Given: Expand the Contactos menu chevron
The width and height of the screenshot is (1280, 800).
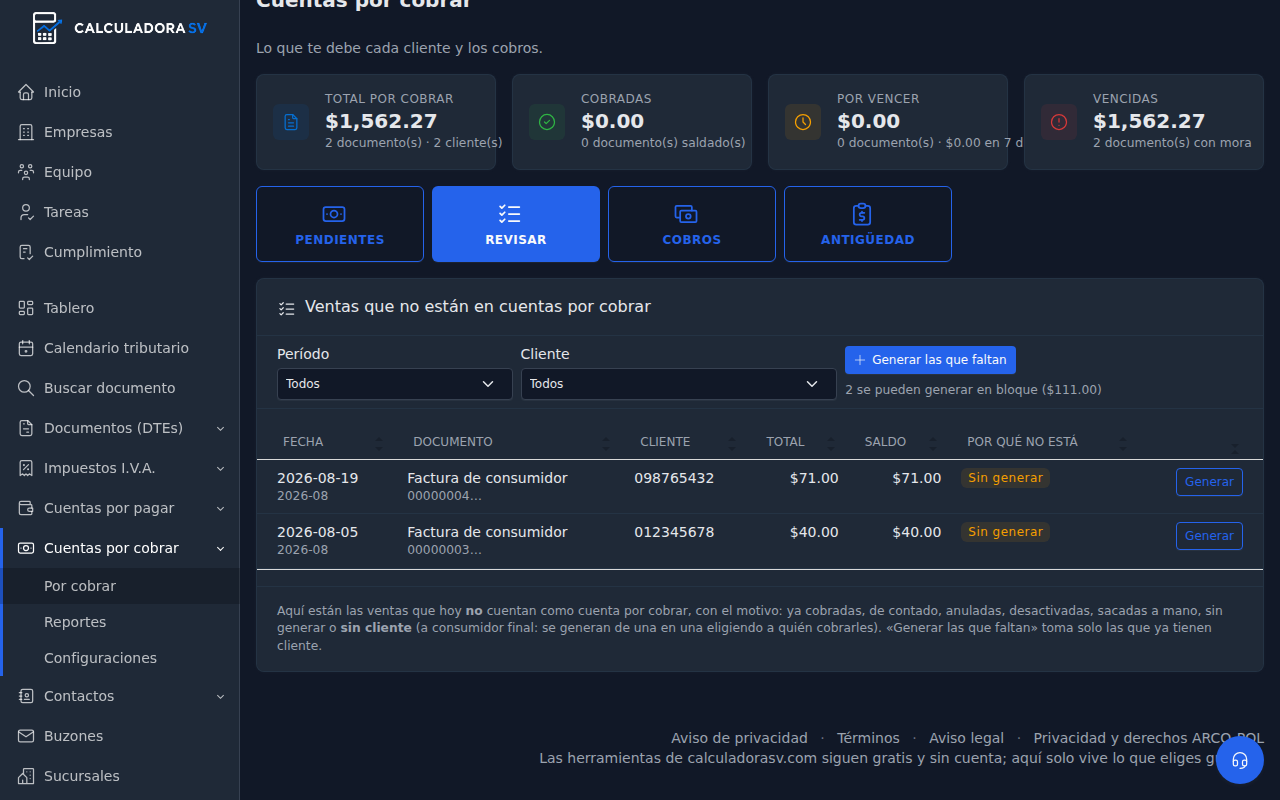Looking at the screenshot, I should 220,696.
